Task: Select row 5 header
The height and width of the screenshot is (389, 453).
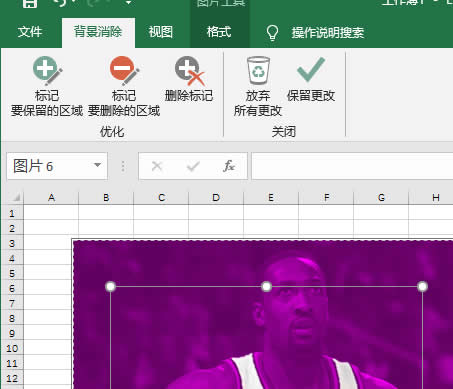Action: coord(12,273)
